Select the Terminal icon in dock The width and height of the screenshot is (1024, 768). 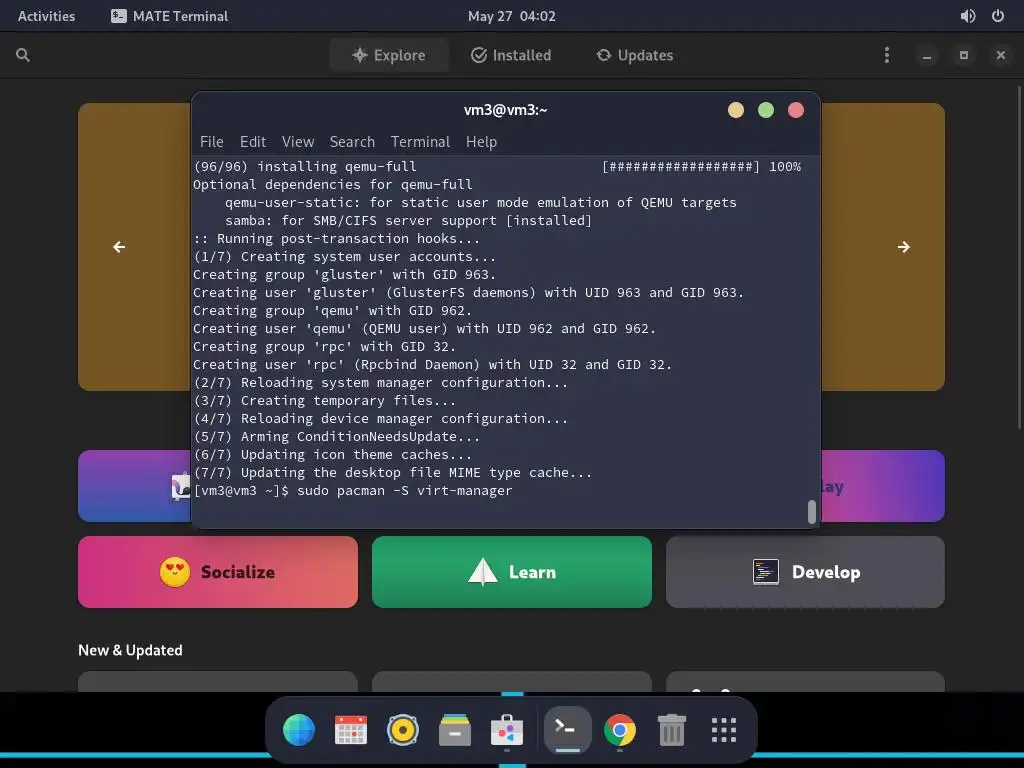click(x=568, y=729)
